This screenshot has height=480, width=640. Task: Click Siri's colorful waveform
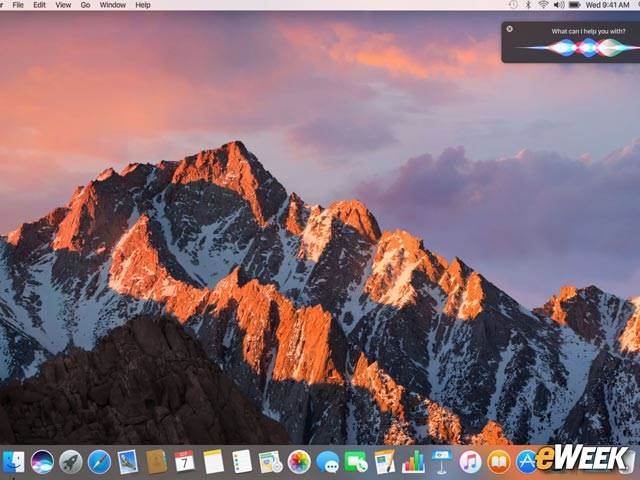pos(578,48)
